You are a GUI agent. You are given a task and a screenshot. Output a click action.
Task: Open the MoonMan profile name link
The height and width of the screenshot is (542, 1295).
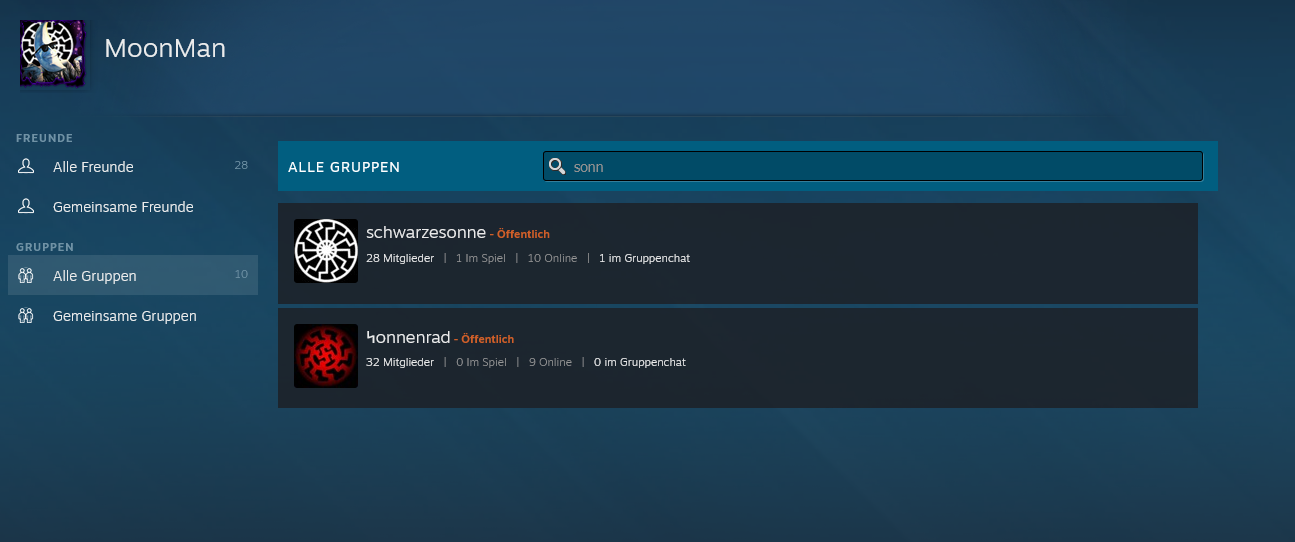tap(165, 48)
